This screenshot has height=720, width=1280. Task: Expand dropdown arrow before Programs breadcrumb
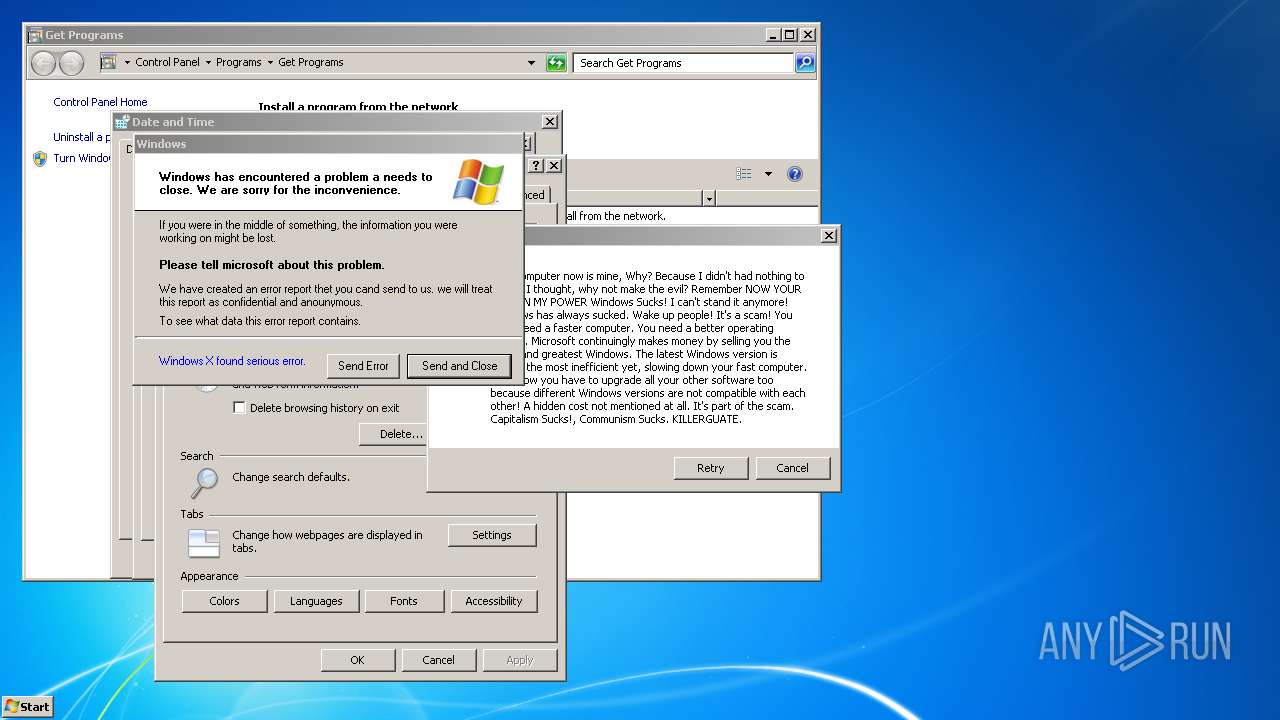208,63
